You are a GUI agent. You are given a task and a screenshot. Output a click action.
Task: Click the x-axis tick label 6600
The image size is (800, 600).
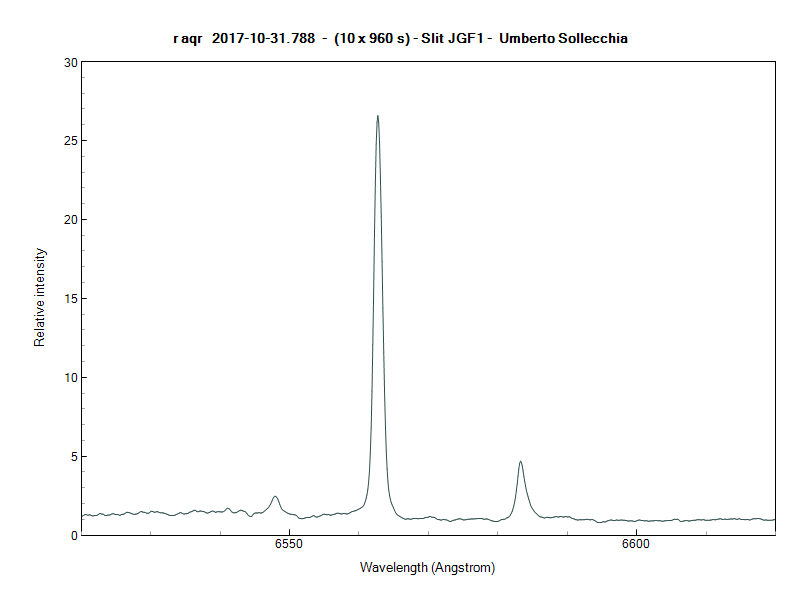click(636, 545)
